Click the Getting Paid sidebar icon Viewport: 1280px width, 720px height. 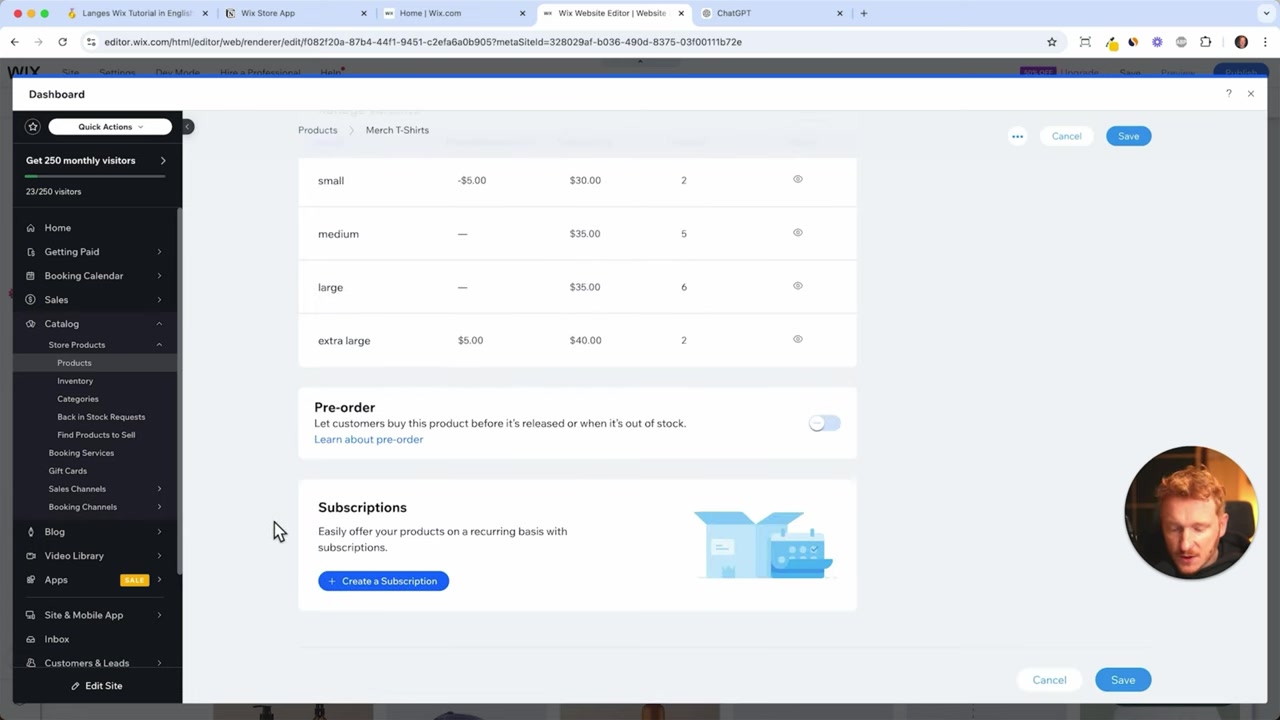pyautogui.click(x=31, y=252)
